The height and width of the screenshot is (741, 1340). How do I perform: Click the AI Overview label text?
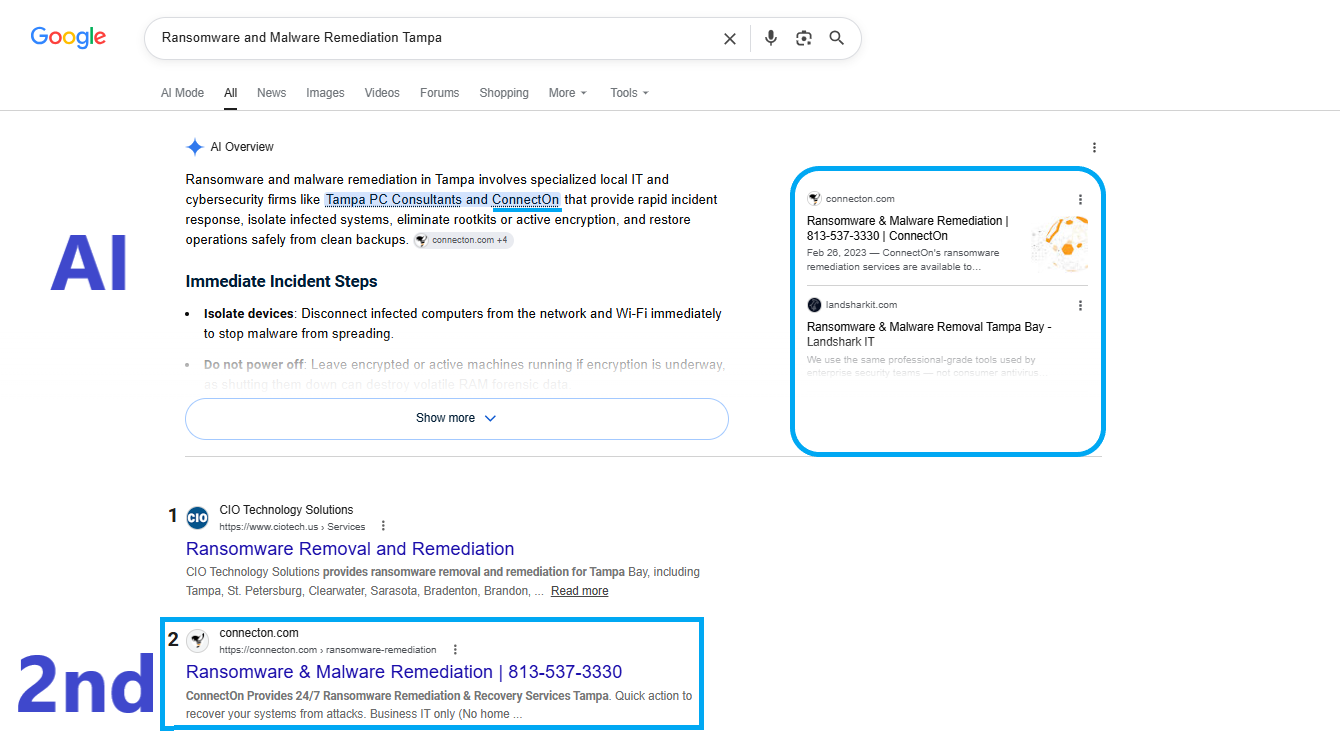pos(242,147)
